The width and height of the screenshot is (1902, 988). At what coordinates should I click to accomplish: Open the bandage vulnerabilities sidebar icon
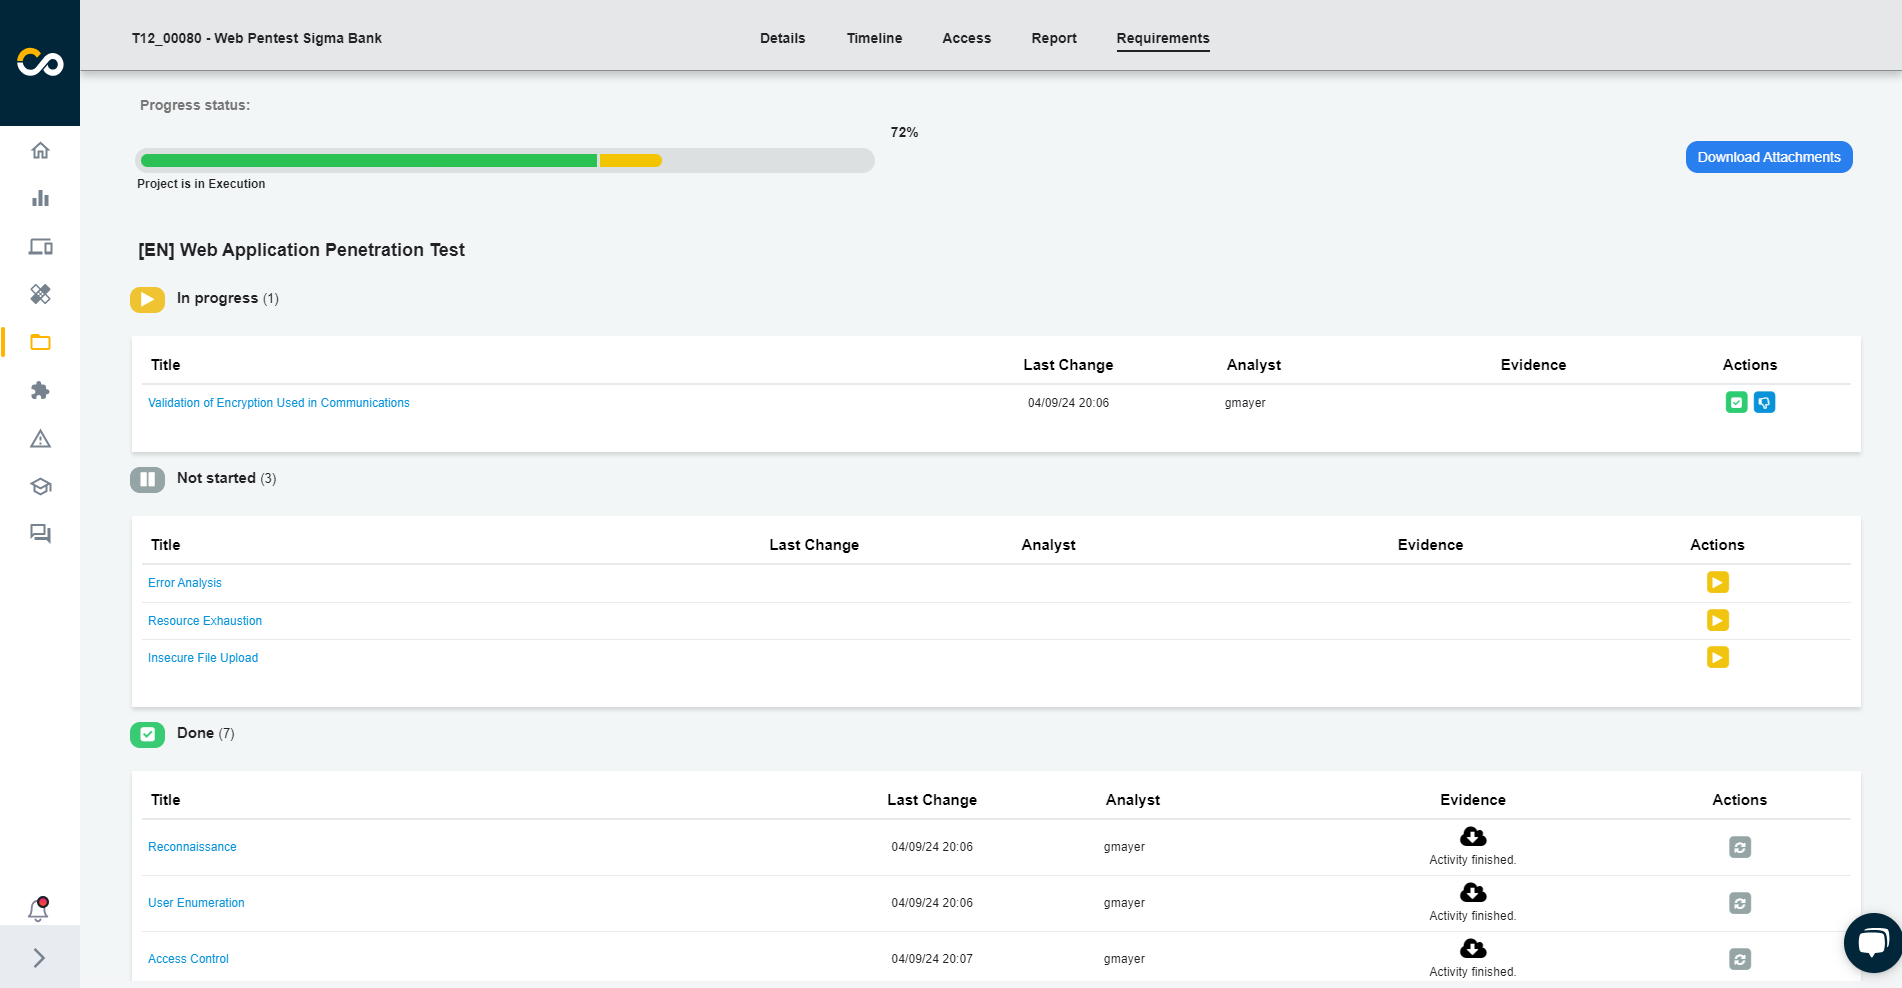40,294
